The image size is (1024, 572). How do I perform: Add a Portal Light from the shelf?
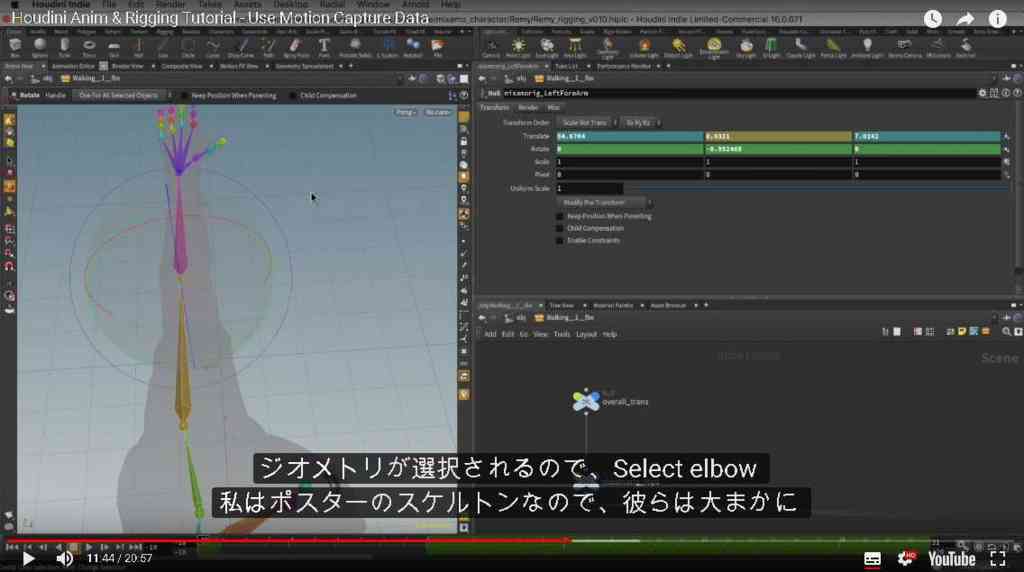[x=833, y=47]
